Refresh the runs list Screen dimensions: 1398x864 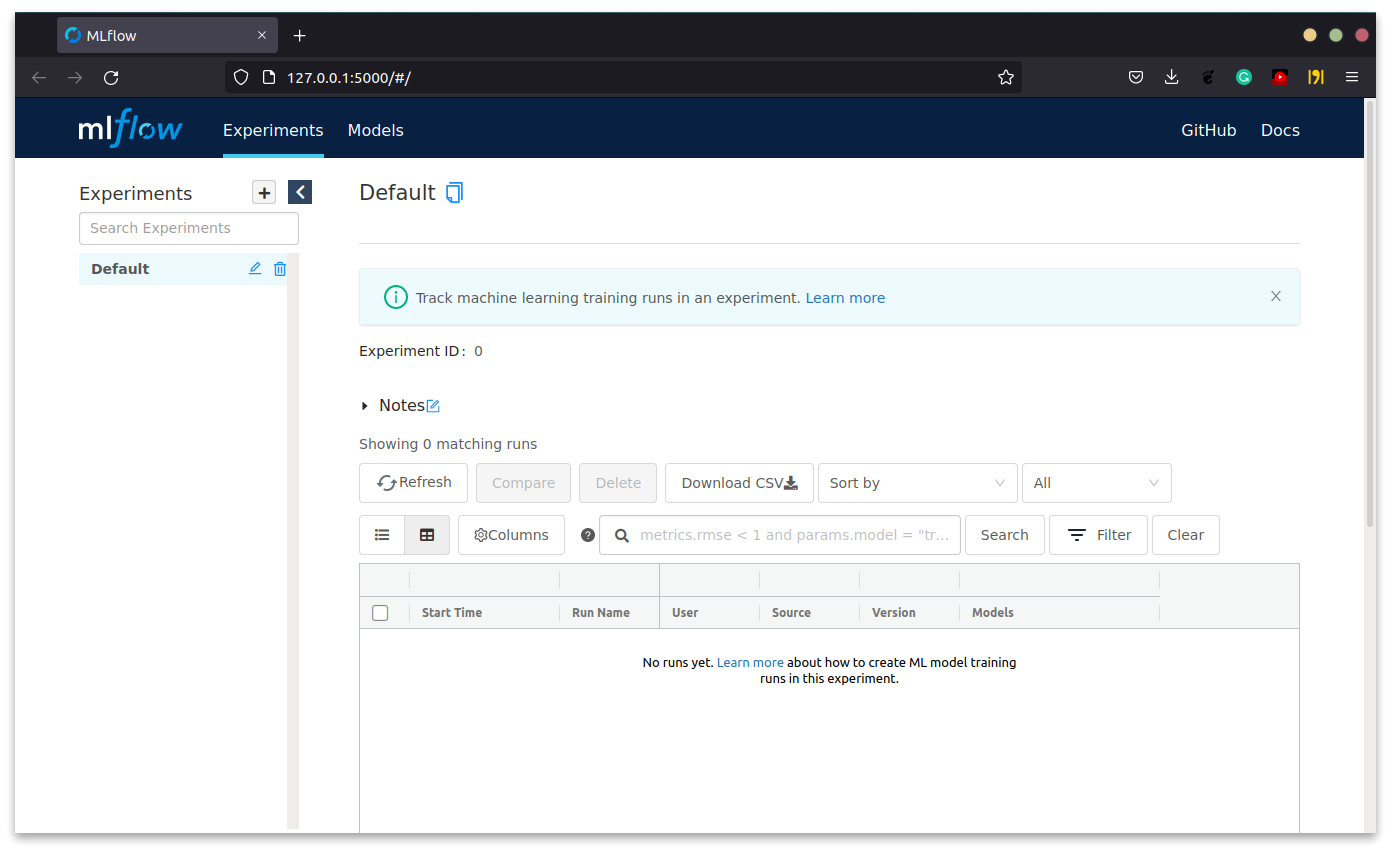coord(413,483)
